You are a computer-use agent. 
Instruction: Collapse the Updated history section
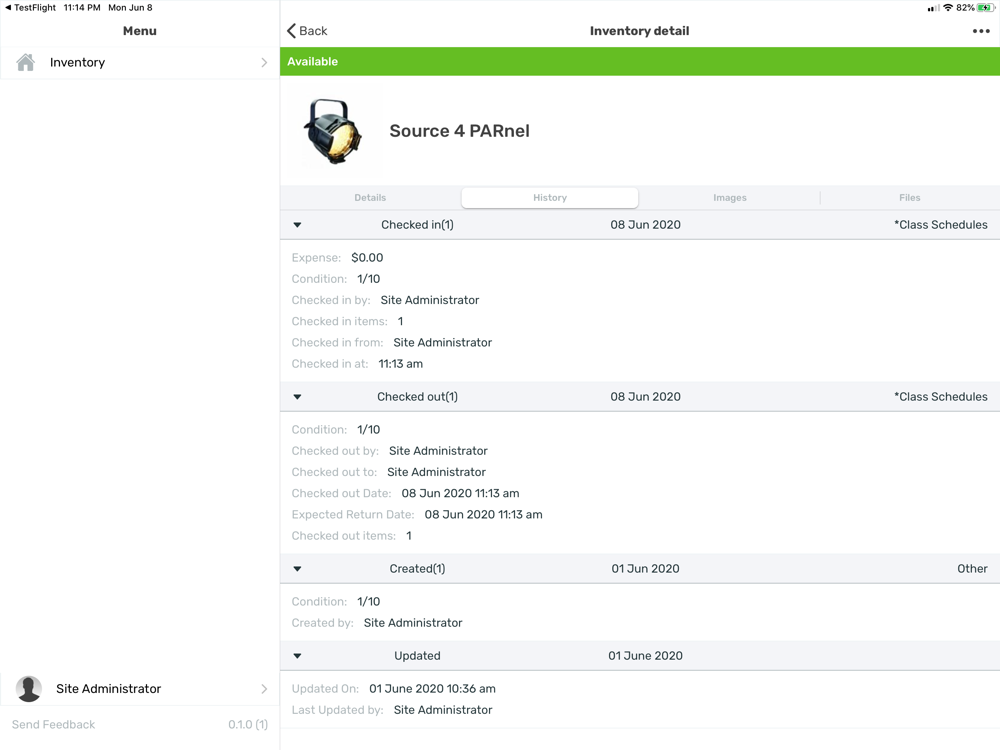tap(297, 656)
